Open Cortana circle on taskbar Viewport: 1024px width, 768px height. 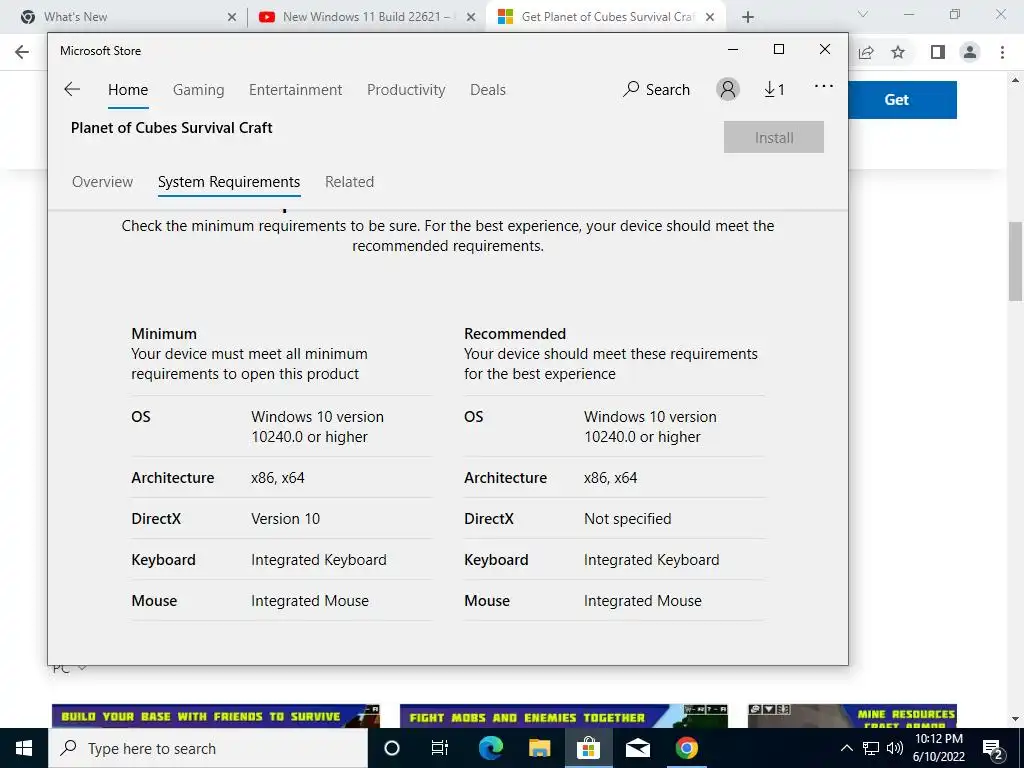[392, 748]
